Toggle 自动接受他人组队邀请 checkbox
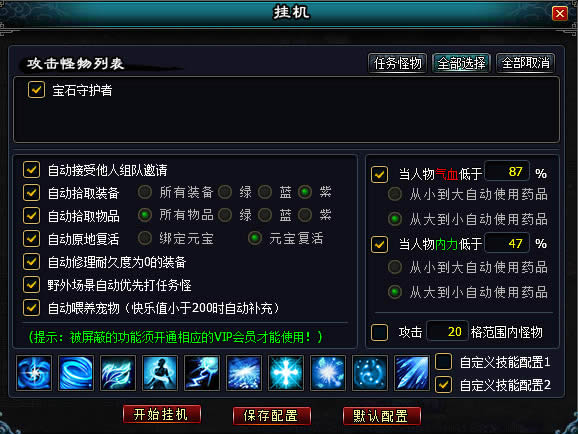This screenshot has height=434, width=578. click(x=31, y=170)
